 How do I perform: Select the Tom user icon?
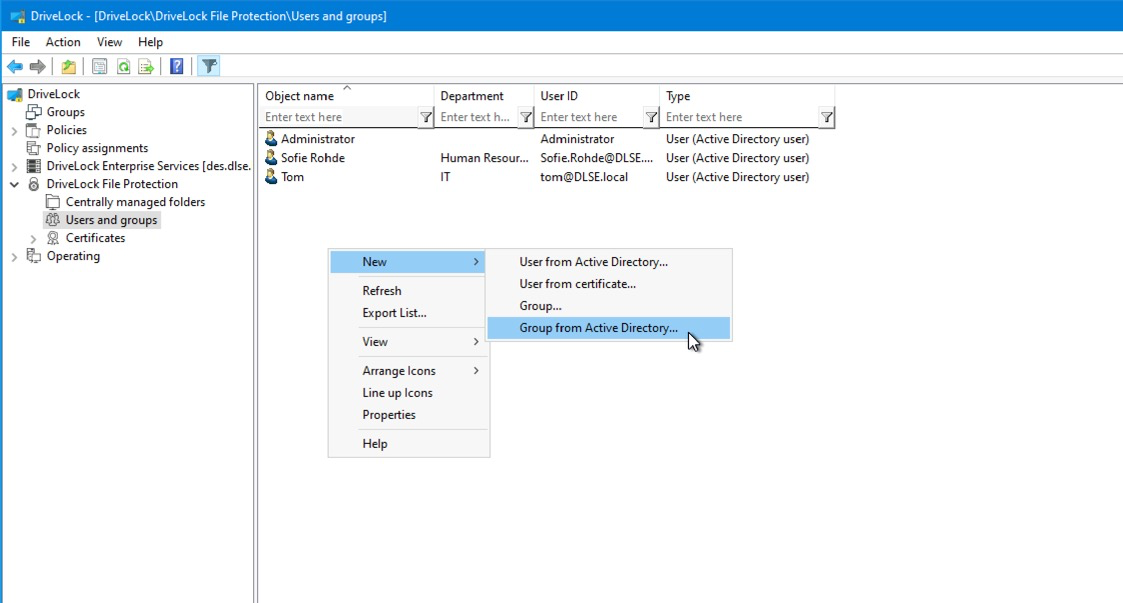point(271,177)
